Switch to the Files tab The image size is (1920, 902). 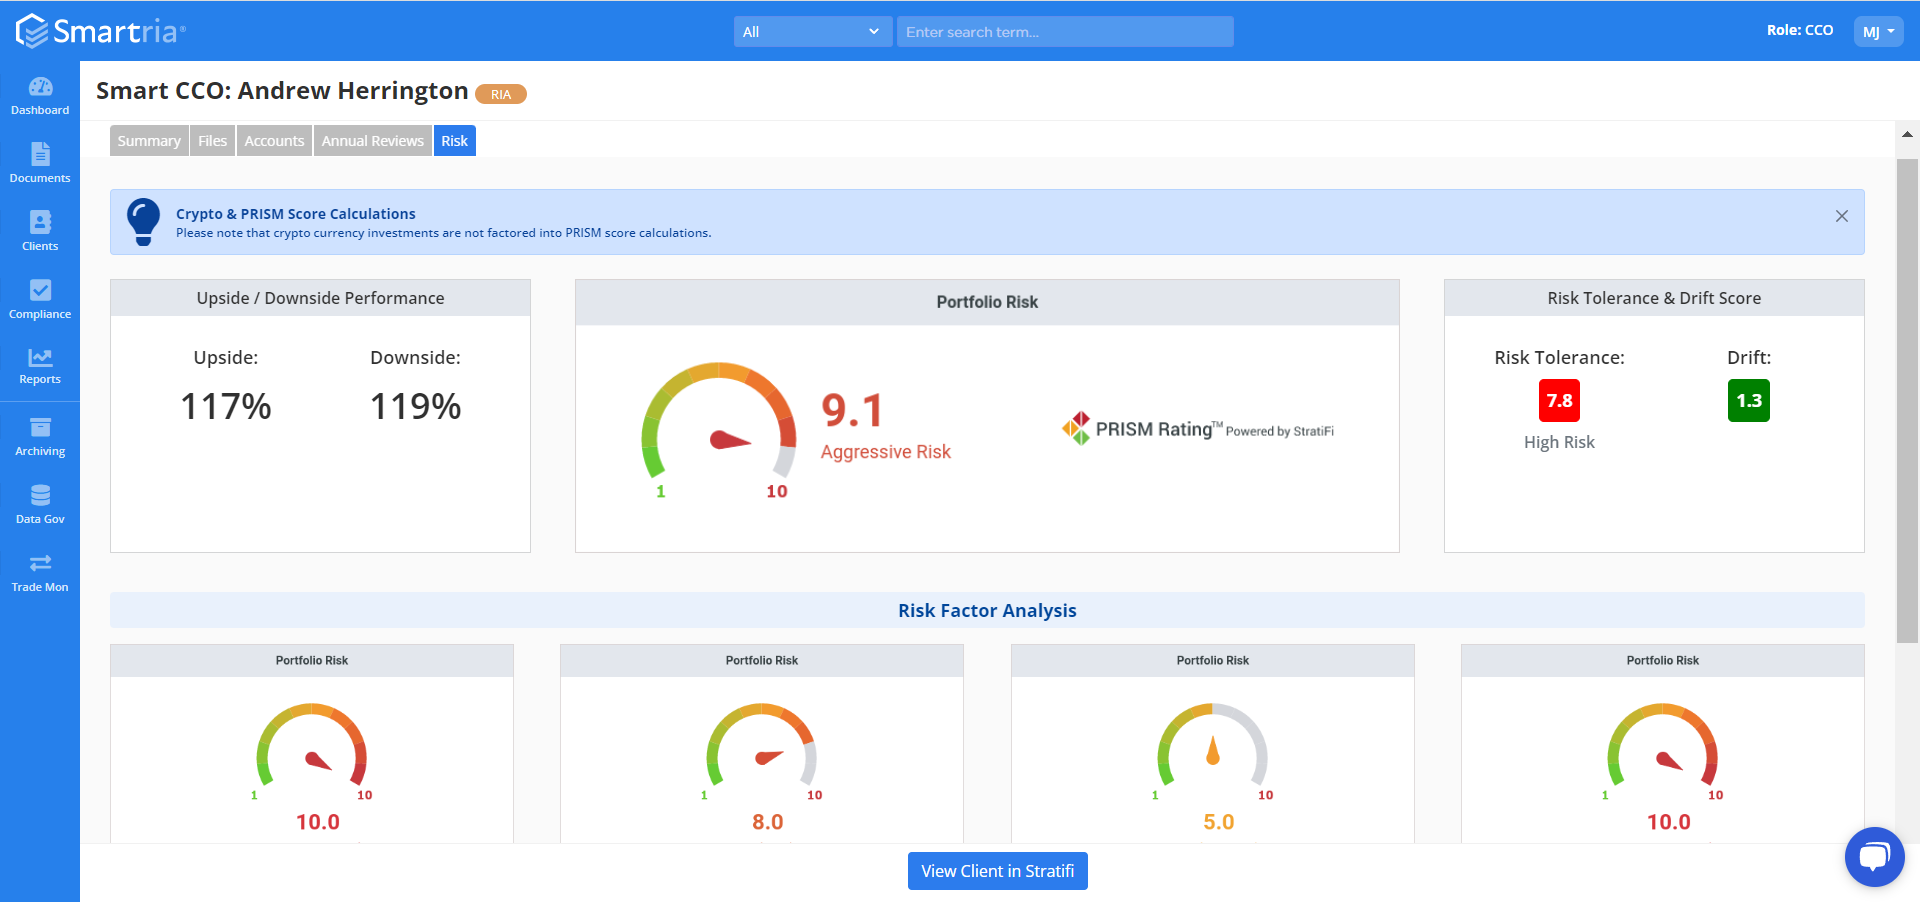coord(212,141)
